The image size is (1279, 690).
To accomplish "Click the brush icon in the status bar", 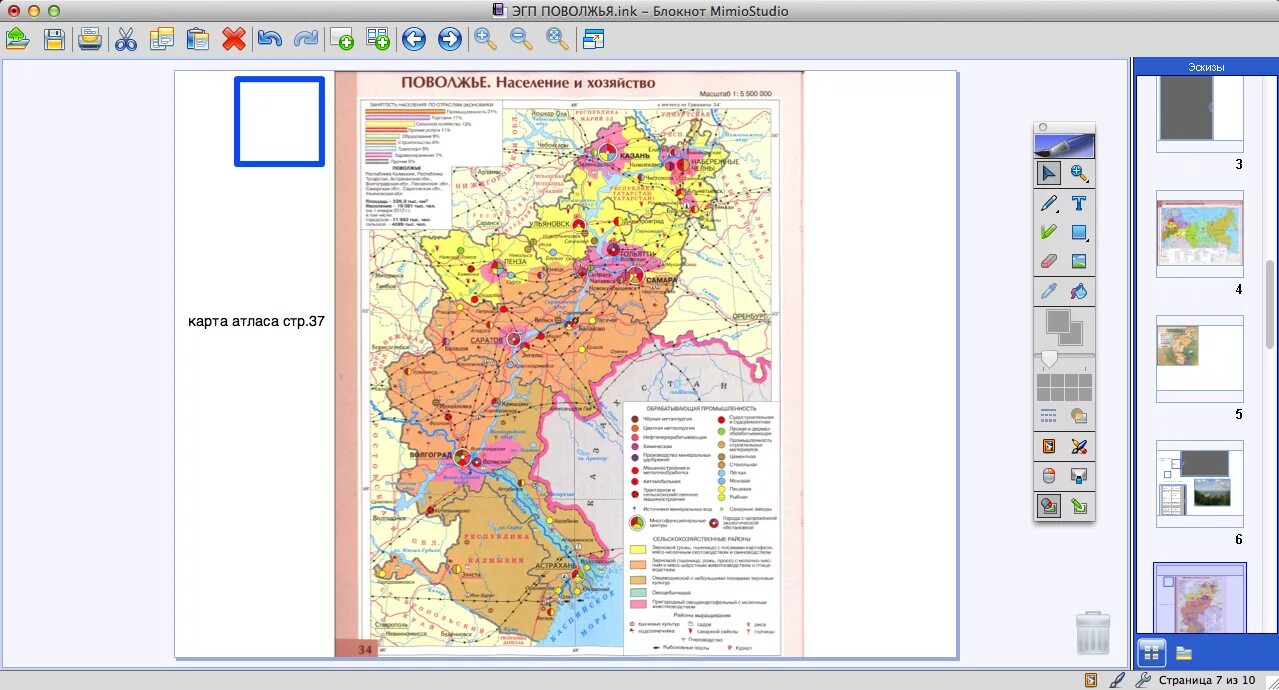I will [x=1118, y=680].
